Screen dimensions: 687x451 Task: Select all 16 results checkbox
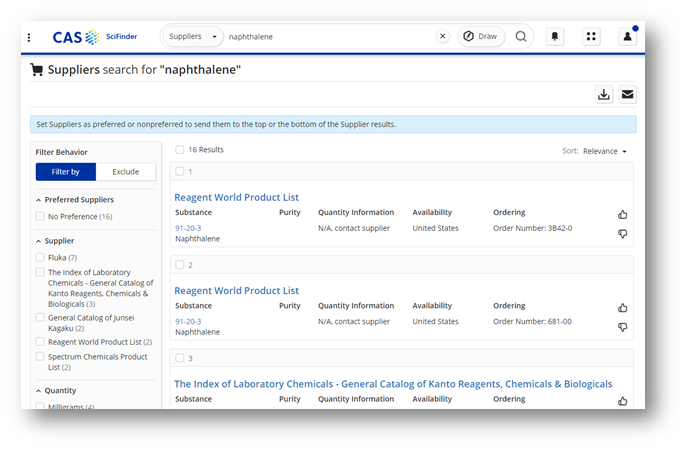[180, 149]
